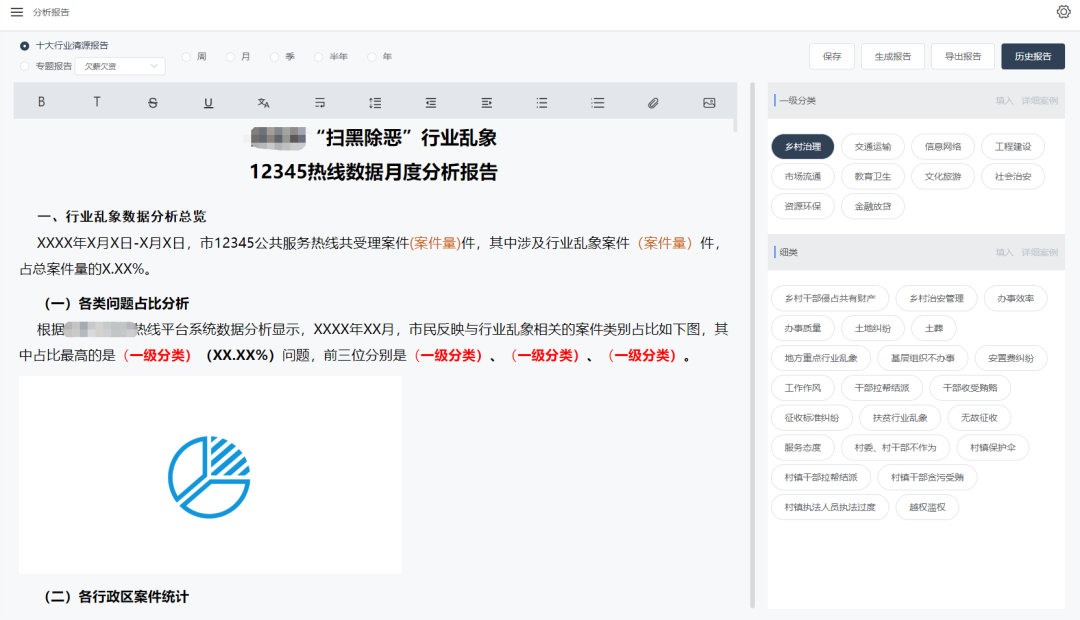
Task: Open the hamburger menu at top left
Action: coord(17,12)
